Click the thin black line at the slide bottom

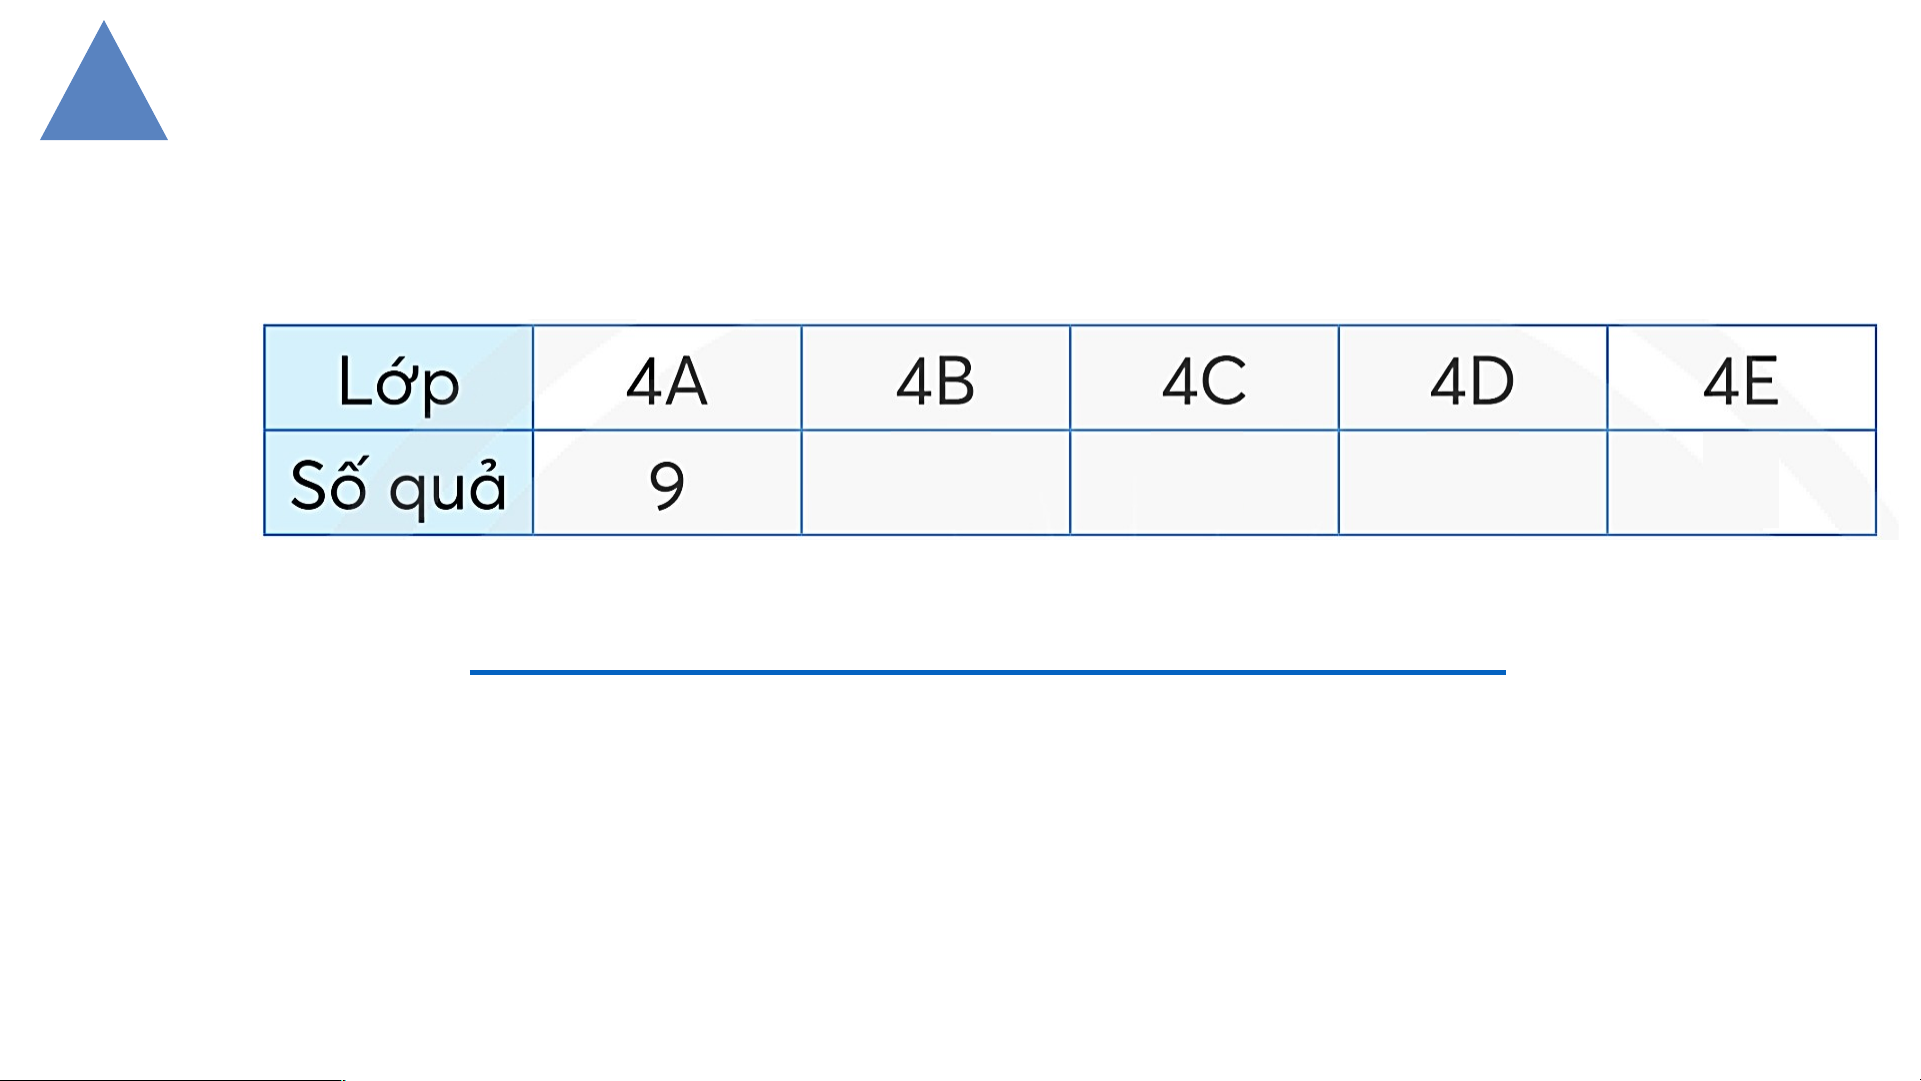(x=171, y=1079)
